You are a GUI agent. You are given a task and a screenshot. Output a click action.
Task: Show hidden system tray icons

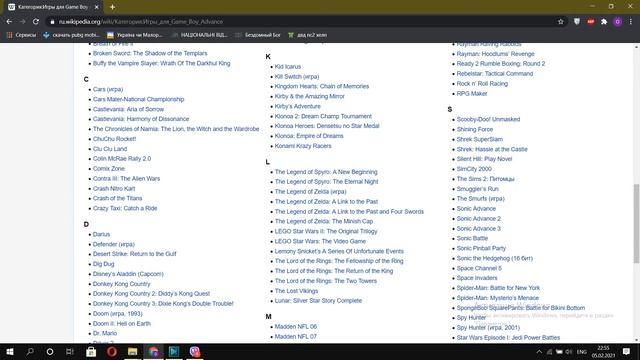tap(539, 352)
